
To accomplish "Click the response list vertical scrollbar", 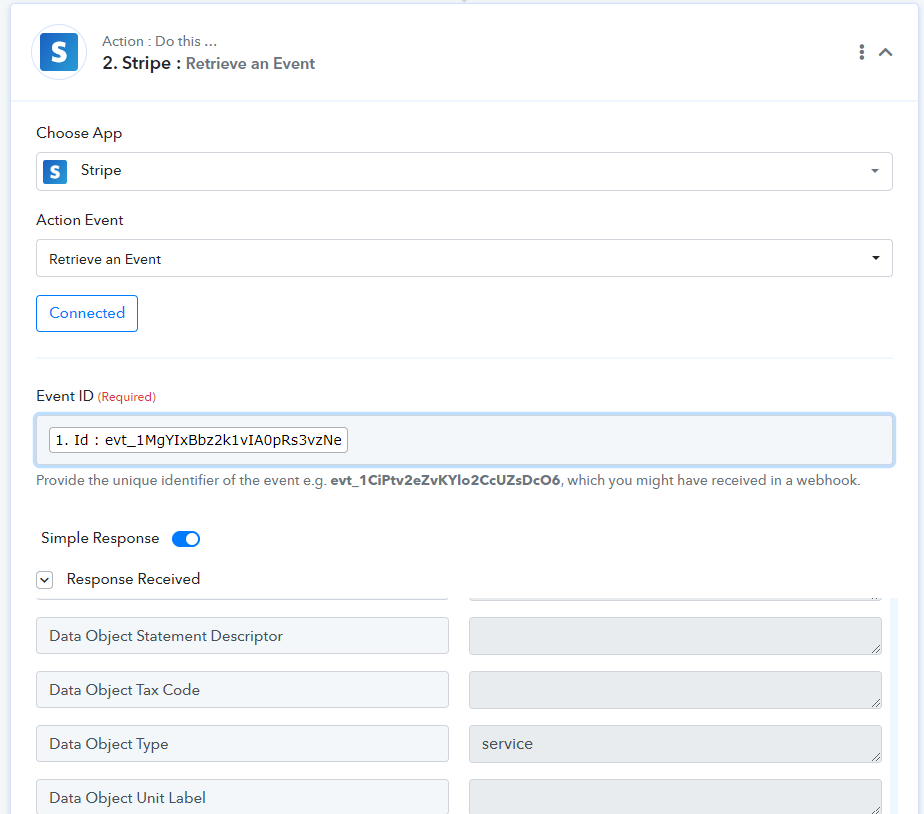I will click(894, 706).
